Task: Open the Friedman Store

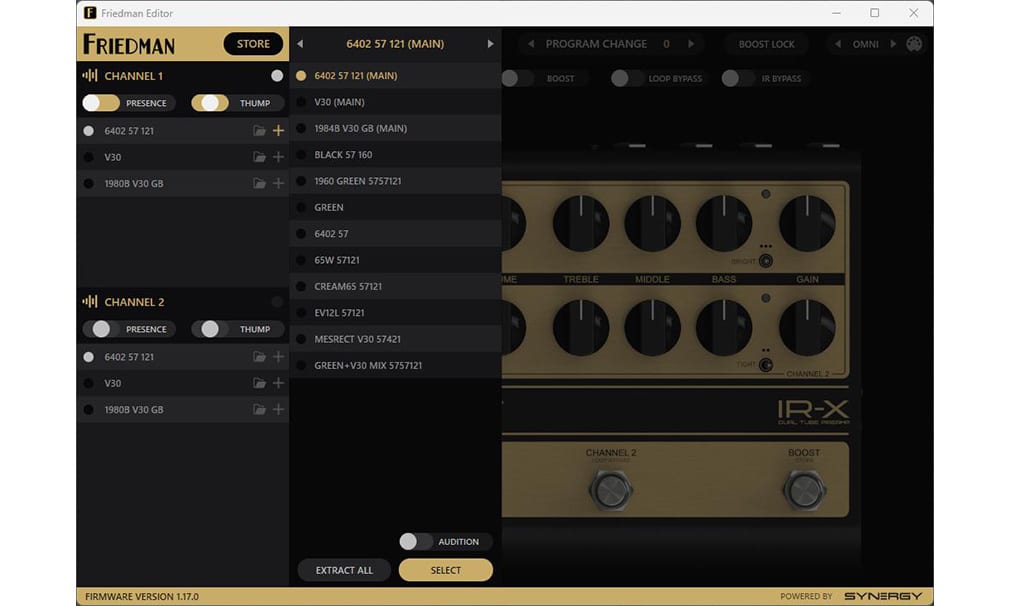Action: click(x=253, y=44)
